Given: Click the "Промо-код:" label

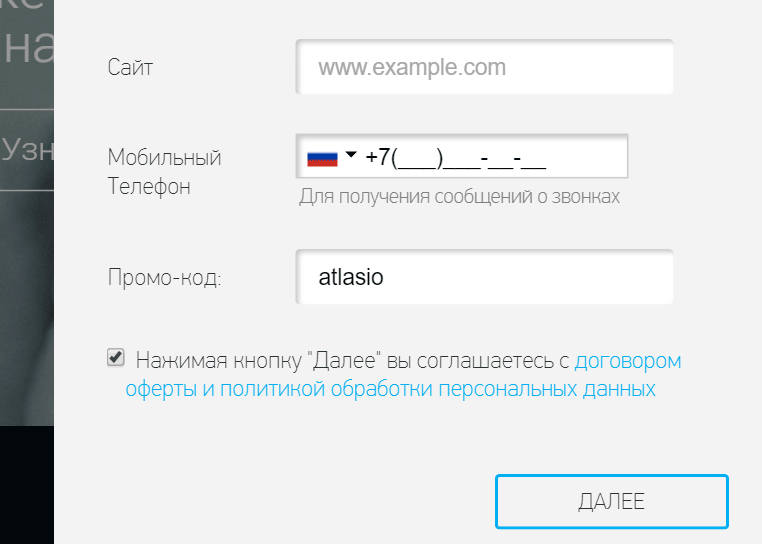Looking at the screenshot, I should tap(164, 277).
